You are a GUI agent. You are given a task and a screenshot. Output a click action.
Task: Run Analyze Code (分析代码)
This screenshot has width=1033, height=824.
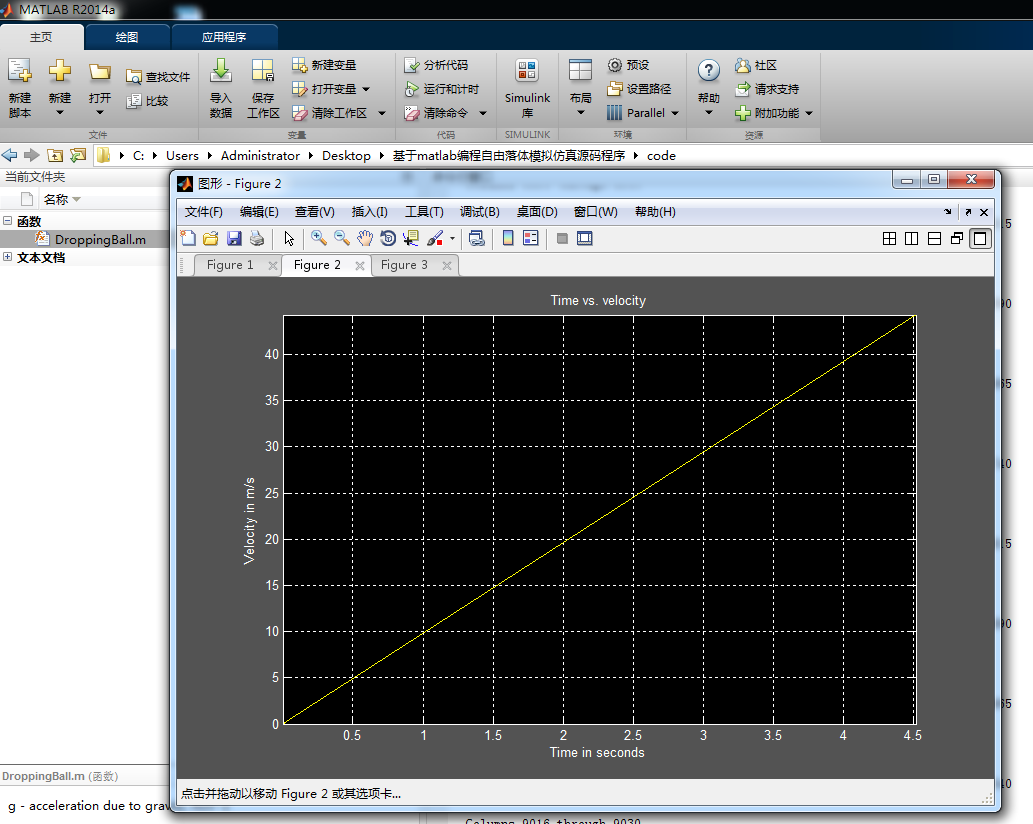436,65
